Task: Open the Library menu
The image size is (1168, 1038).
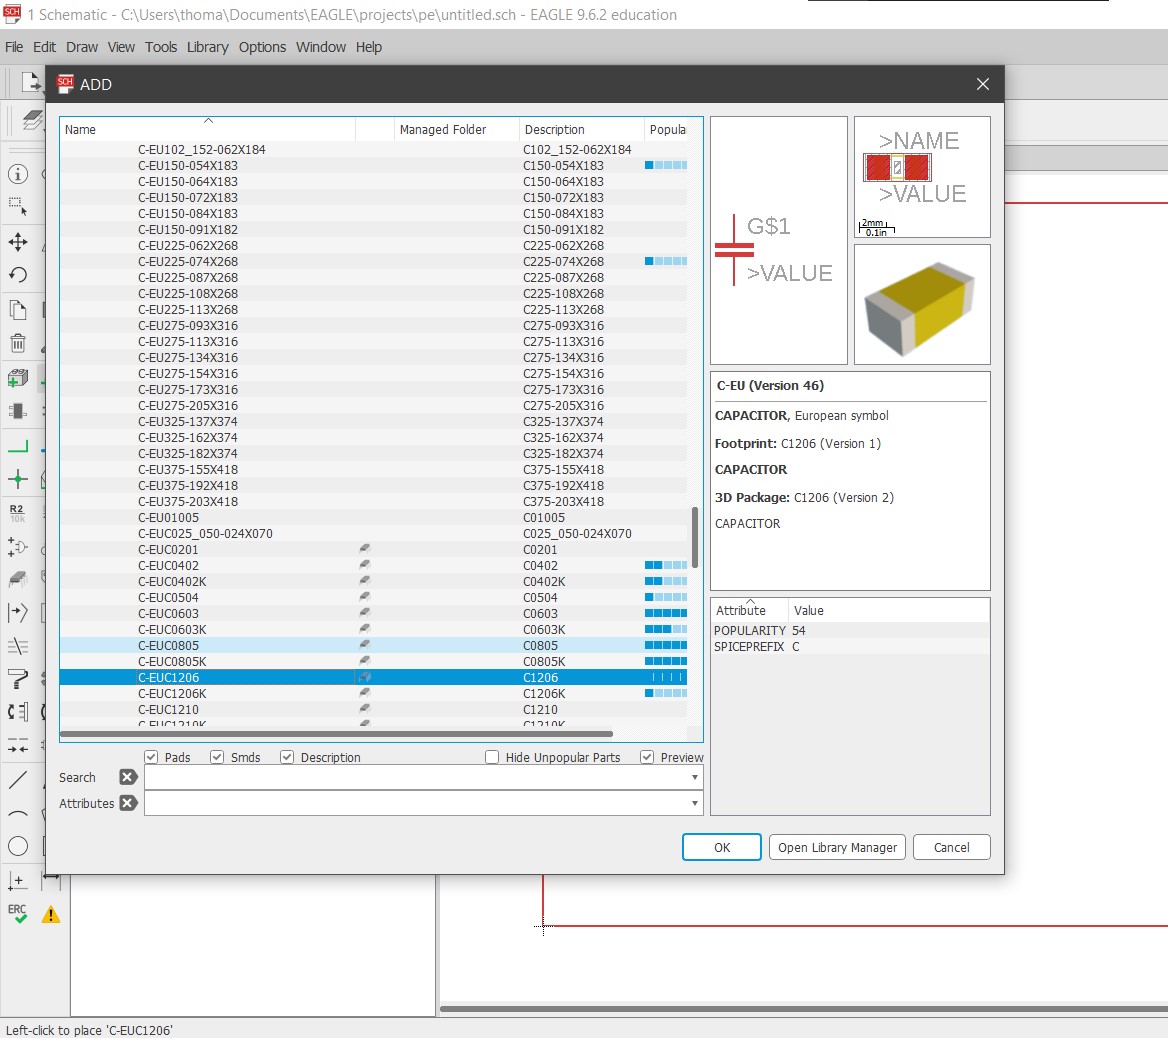Action: coord(207,47)
